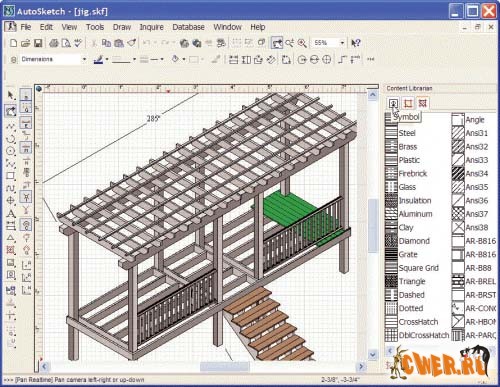Expand the Dimensions layer dropdown
Screen dimensions: 500x387
tap(84, 59)
